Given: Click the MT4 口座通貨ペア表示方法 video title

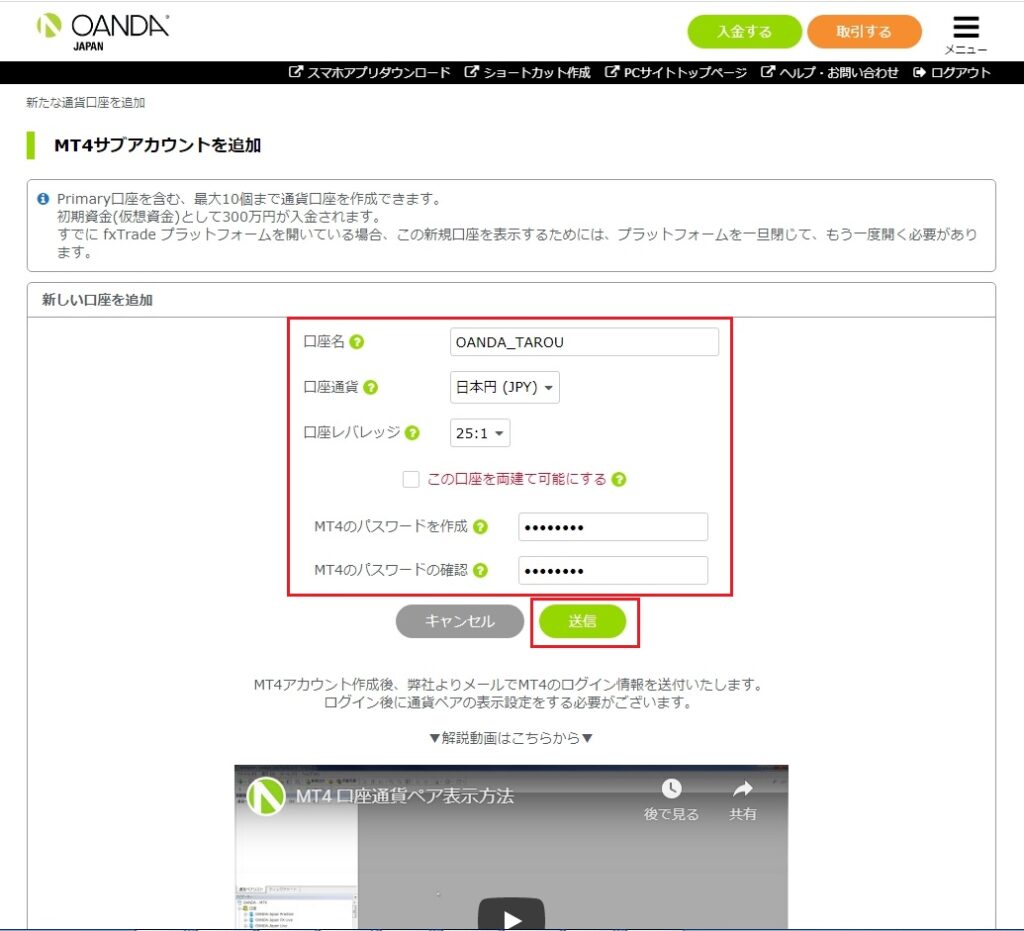Looking at the screenshot, I should click(x=405, y=796).
